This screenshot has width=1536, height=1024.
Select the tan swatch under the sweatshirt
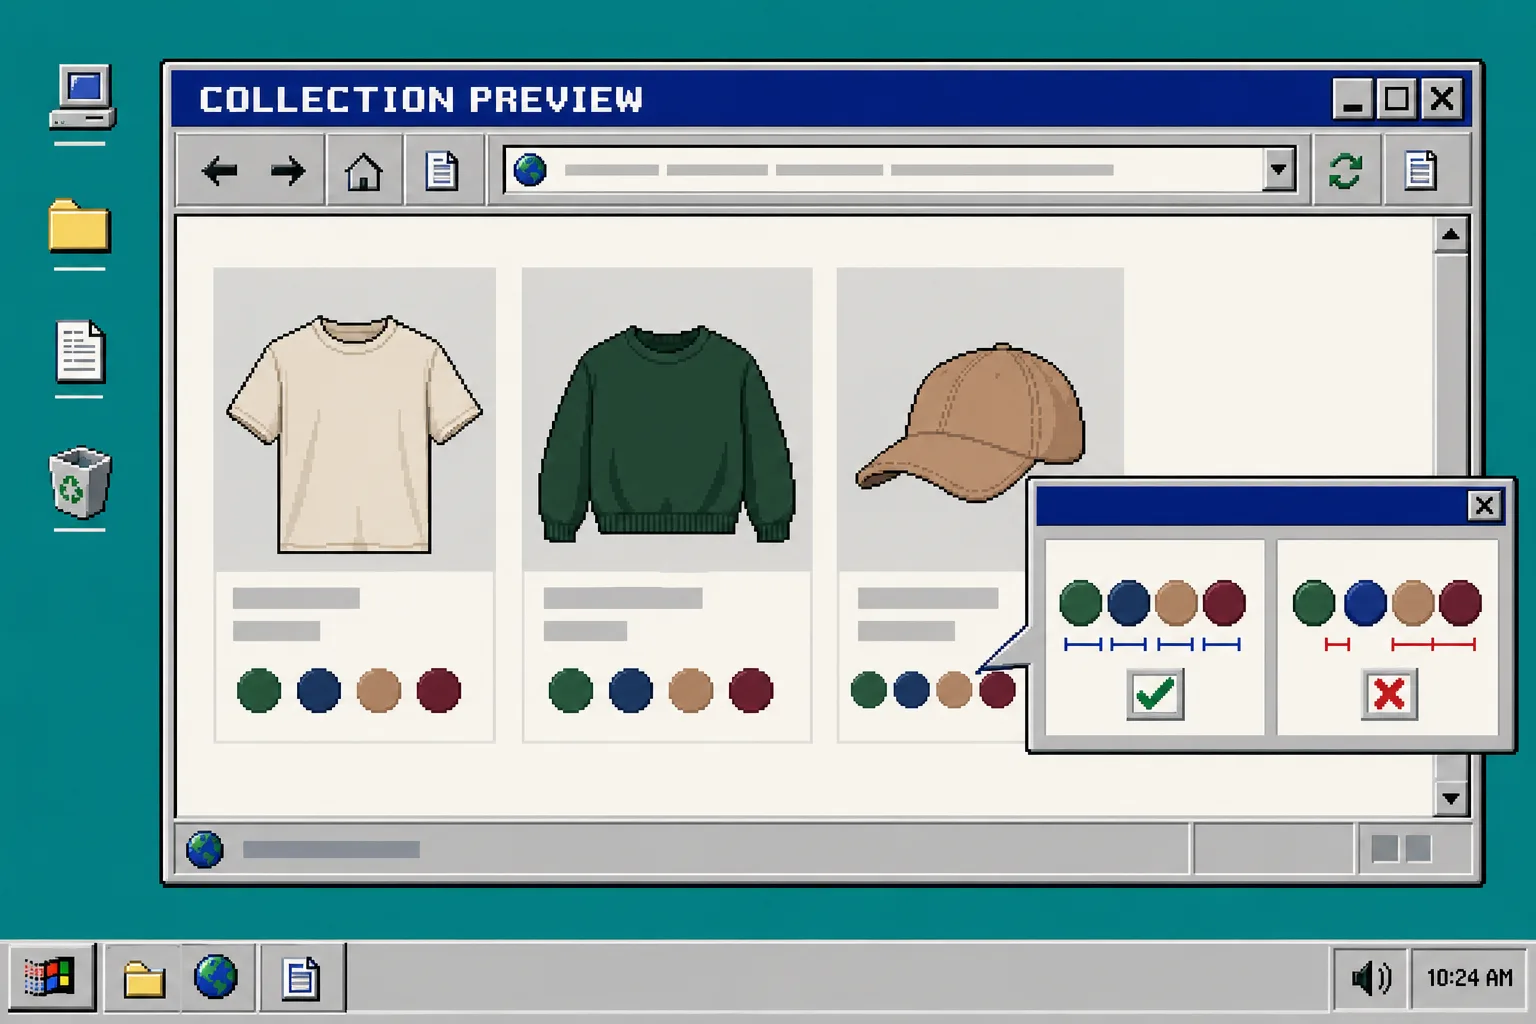point(691,690)
